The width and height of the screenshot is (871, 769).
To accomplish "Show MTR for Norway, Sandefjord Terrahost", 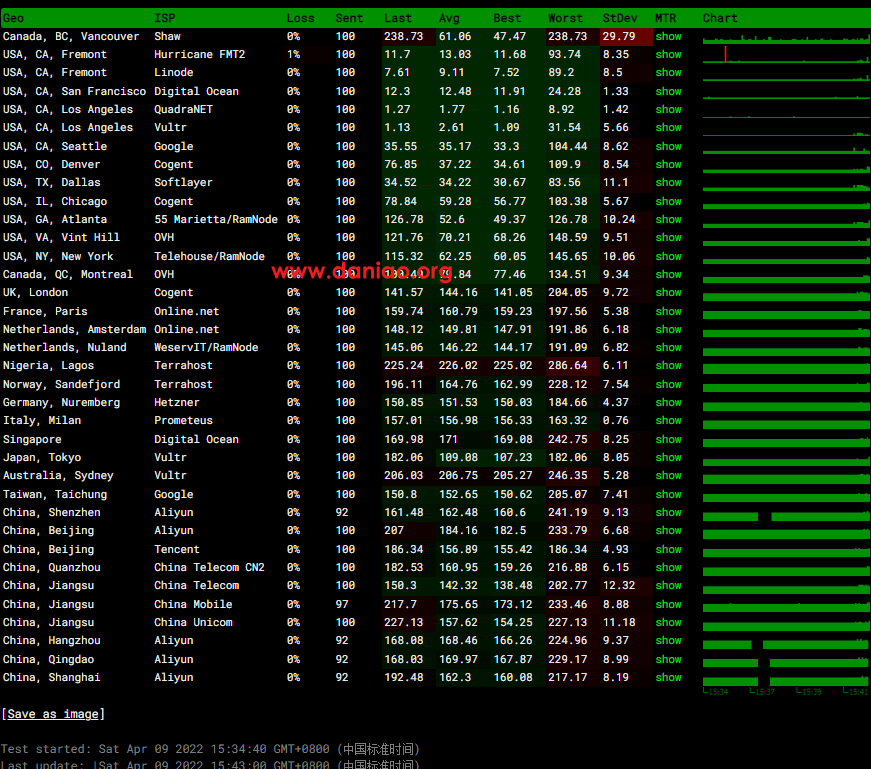I will point(668,384).
